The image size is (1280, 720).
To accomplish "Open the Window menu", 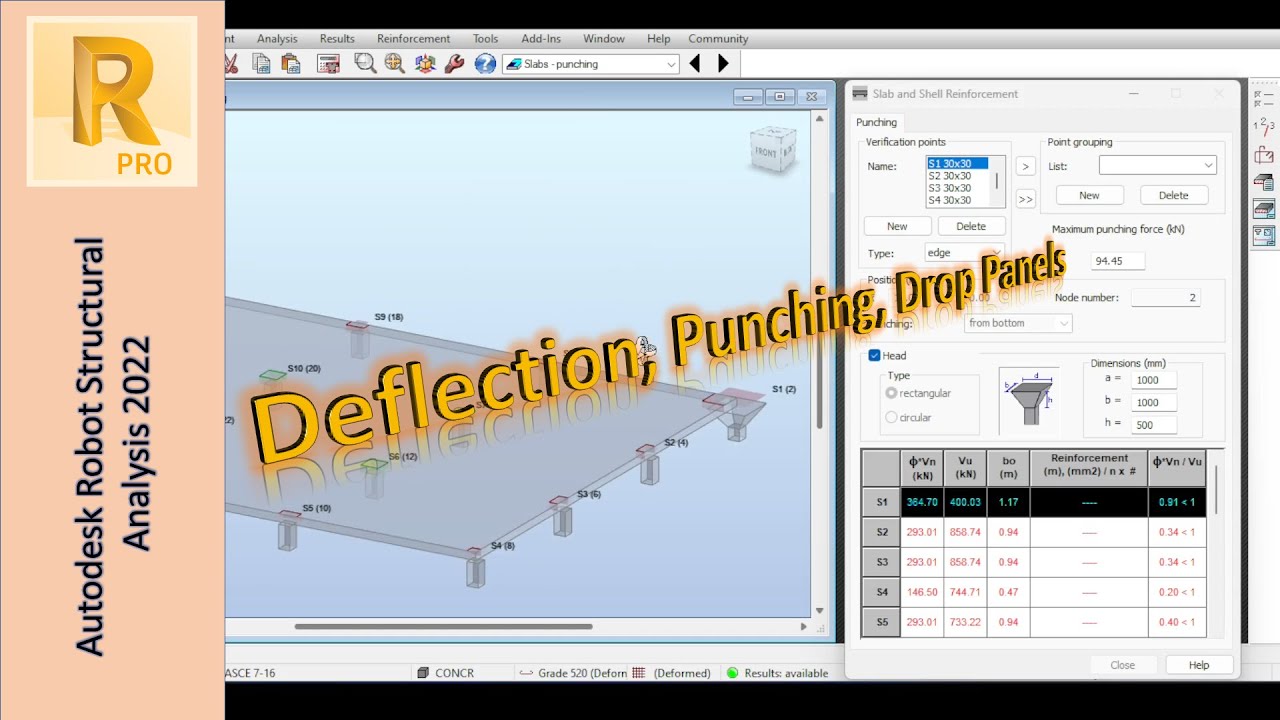I will pos(604,38).
